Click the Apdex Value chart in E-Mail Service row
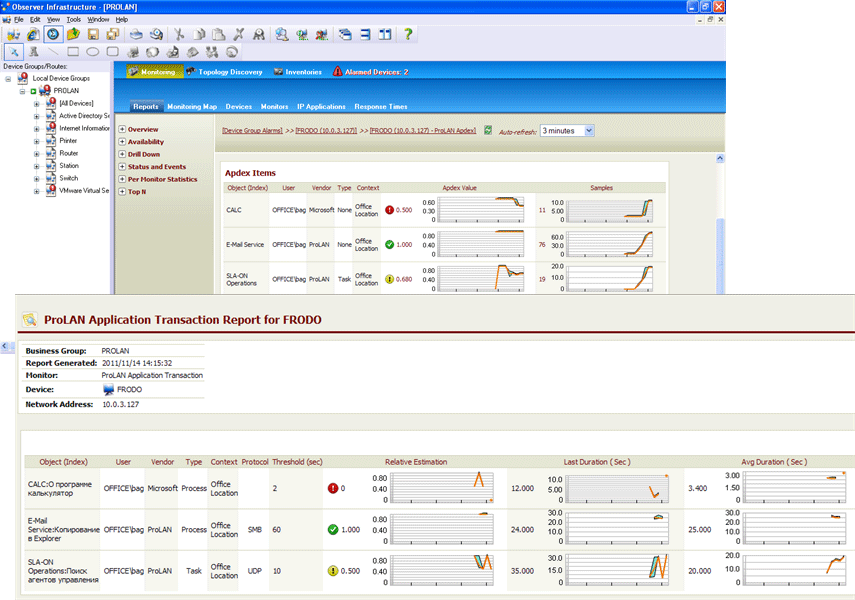Viewport: 855px width, 600px height. pos(481,244)
